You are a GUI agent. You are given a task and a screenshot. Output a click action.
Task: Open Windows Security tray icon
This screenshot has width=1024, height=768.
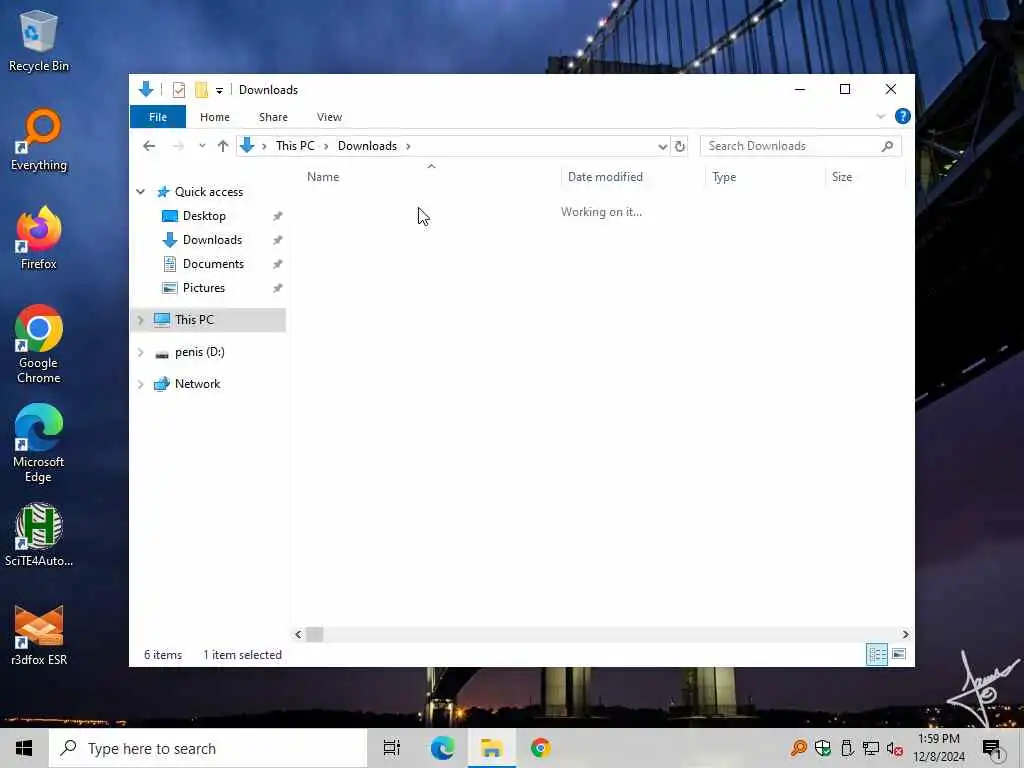pos(823,748)
